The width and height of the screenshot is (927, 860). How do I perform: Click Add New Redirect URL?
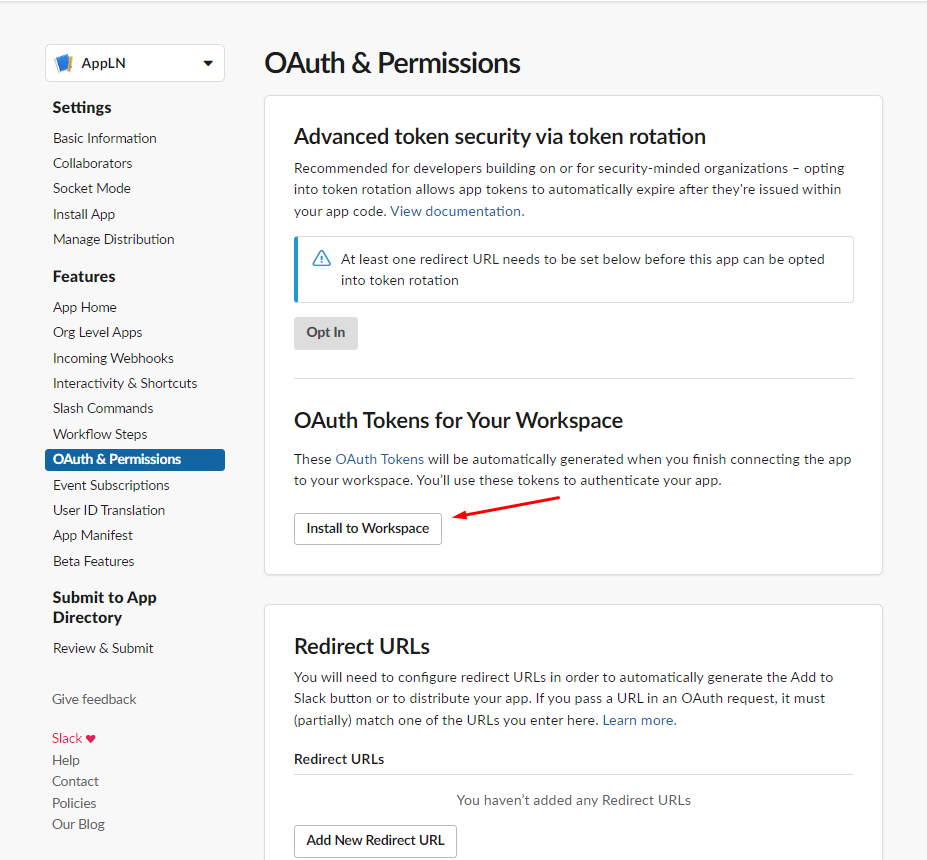(x=374, y=841)
